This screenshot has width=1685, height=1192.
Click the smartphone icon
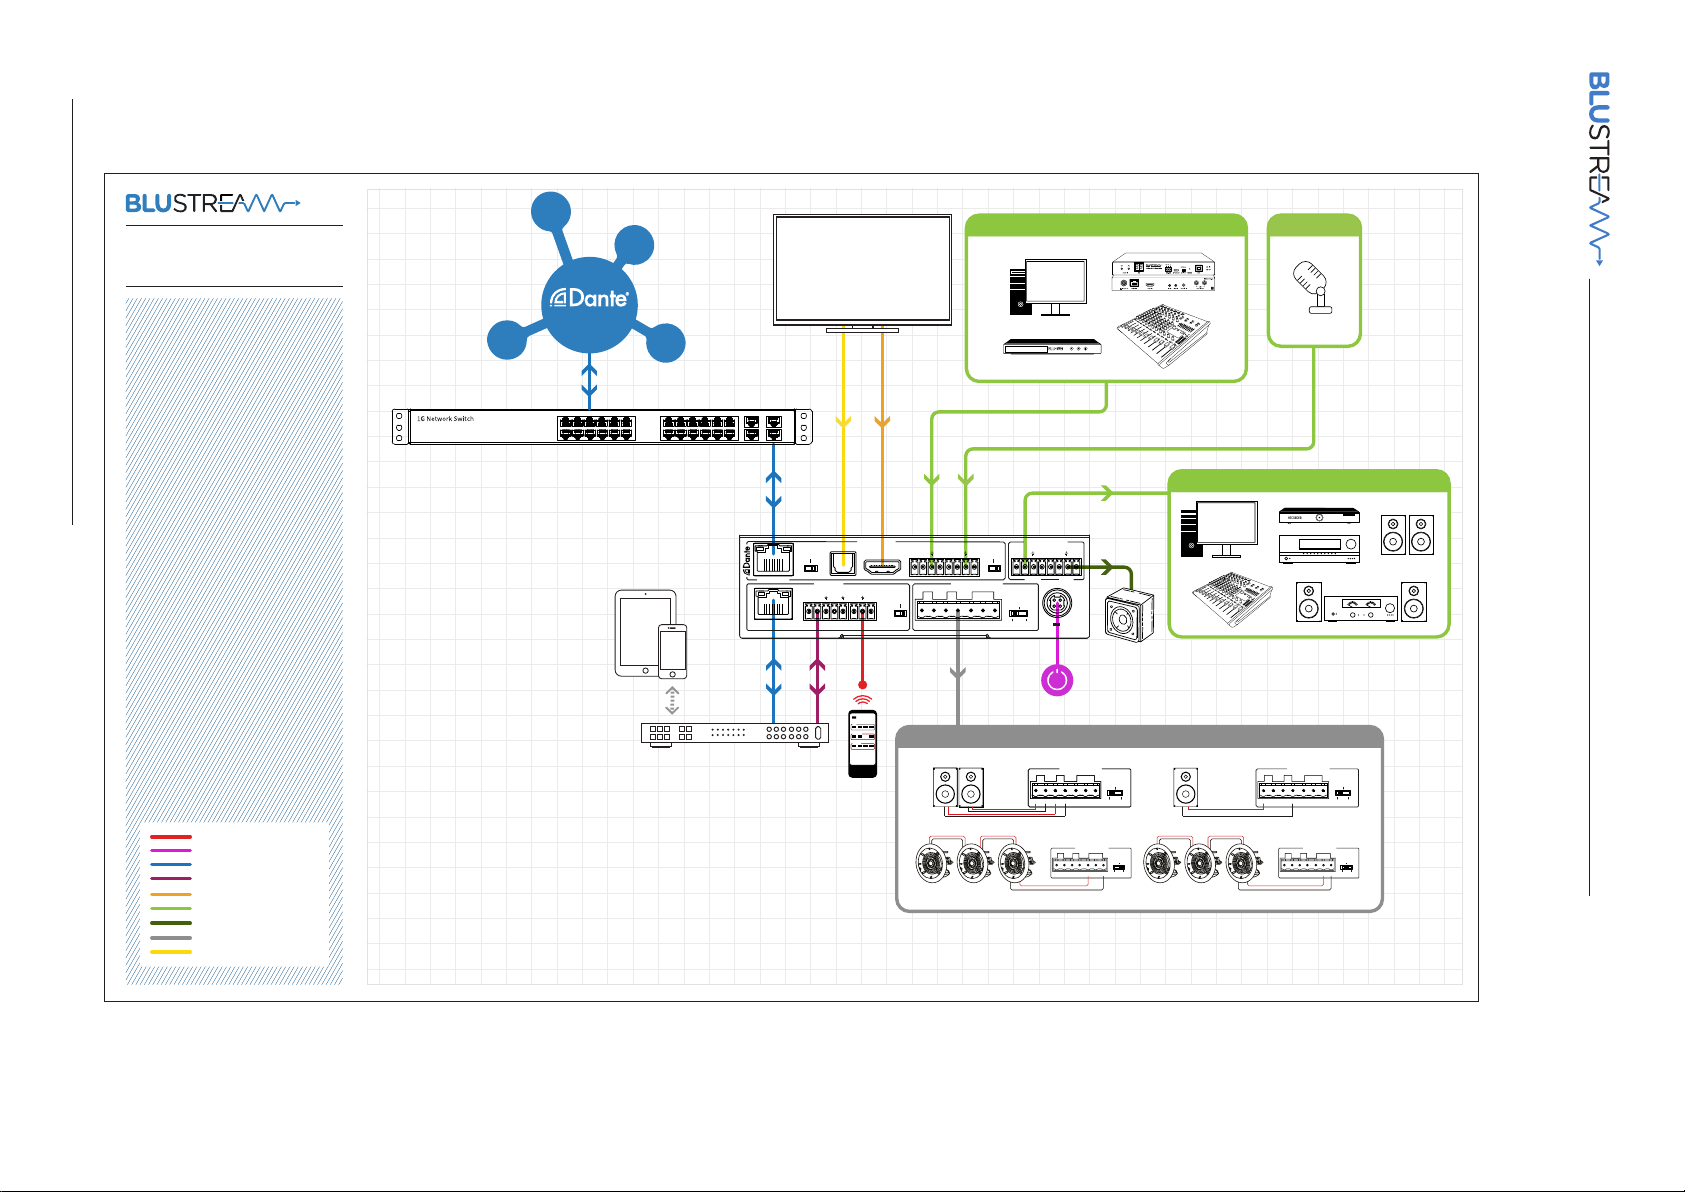pos(672,651)
